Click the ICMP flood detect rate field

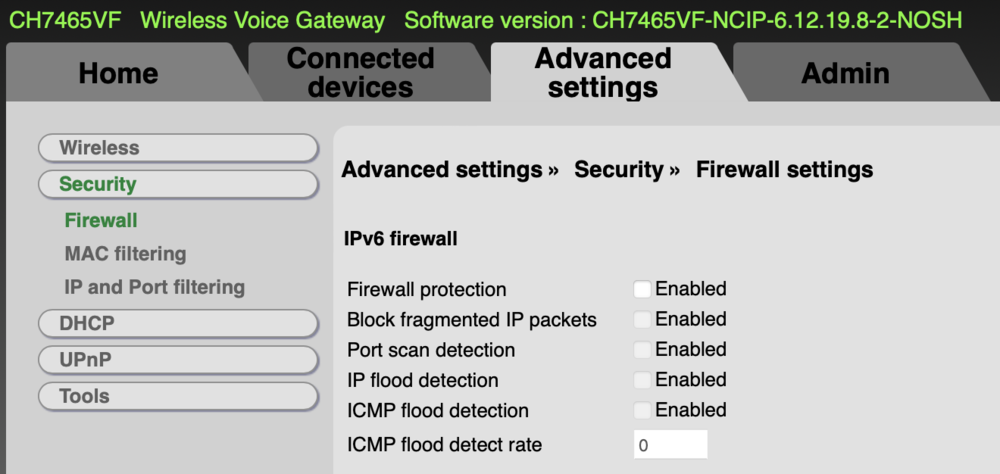[670, 444]
